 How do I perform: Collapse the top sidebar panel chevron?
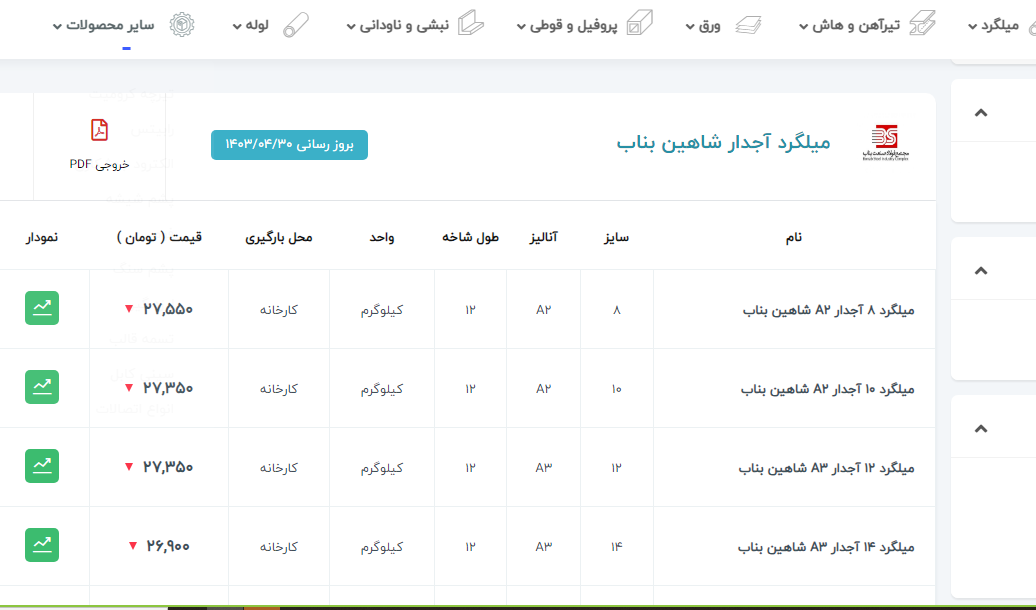tap(981, 112)
